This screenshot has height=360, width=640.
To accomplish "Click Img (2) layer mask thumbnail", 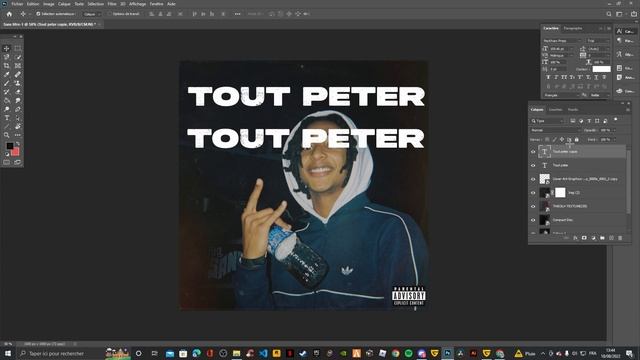I will tap(560, 193).
